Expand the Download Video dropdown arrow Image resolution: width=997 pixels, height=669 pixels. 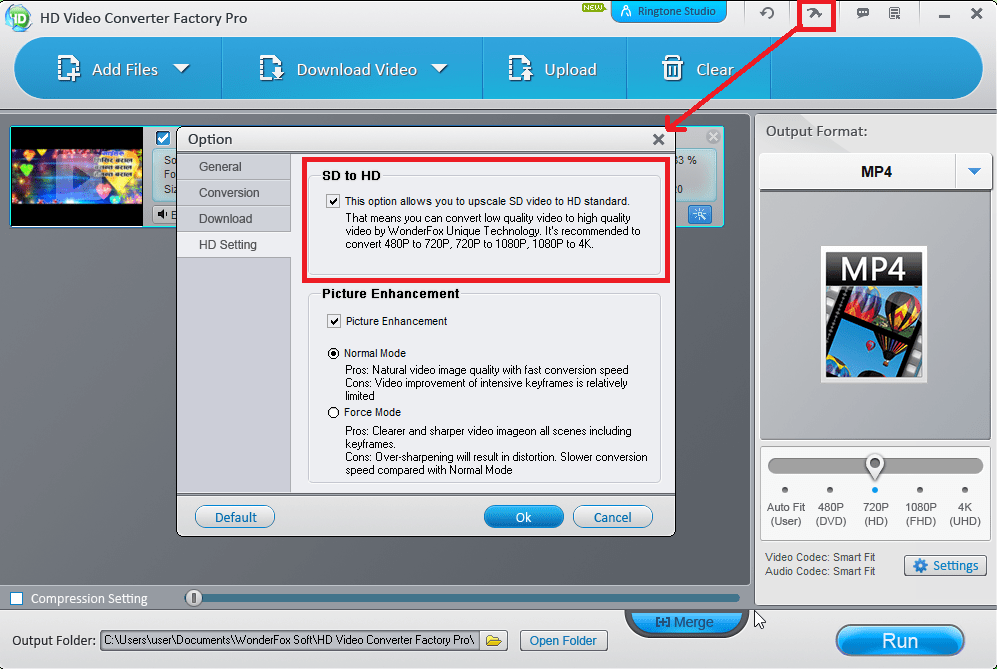click(x=439, y=68)
